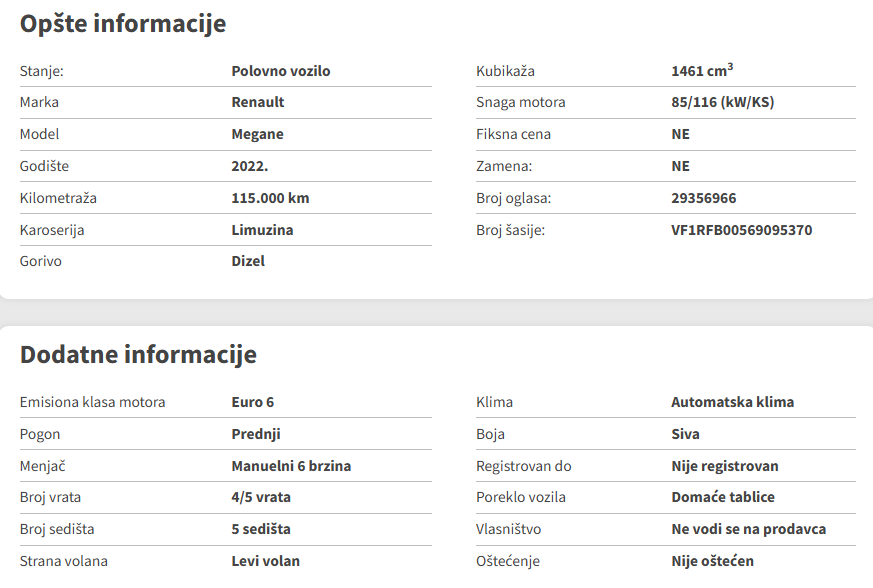Select the value 'Nije registrovan'
The width and height of the screenshot is (873, 588).
click(725, 466)
